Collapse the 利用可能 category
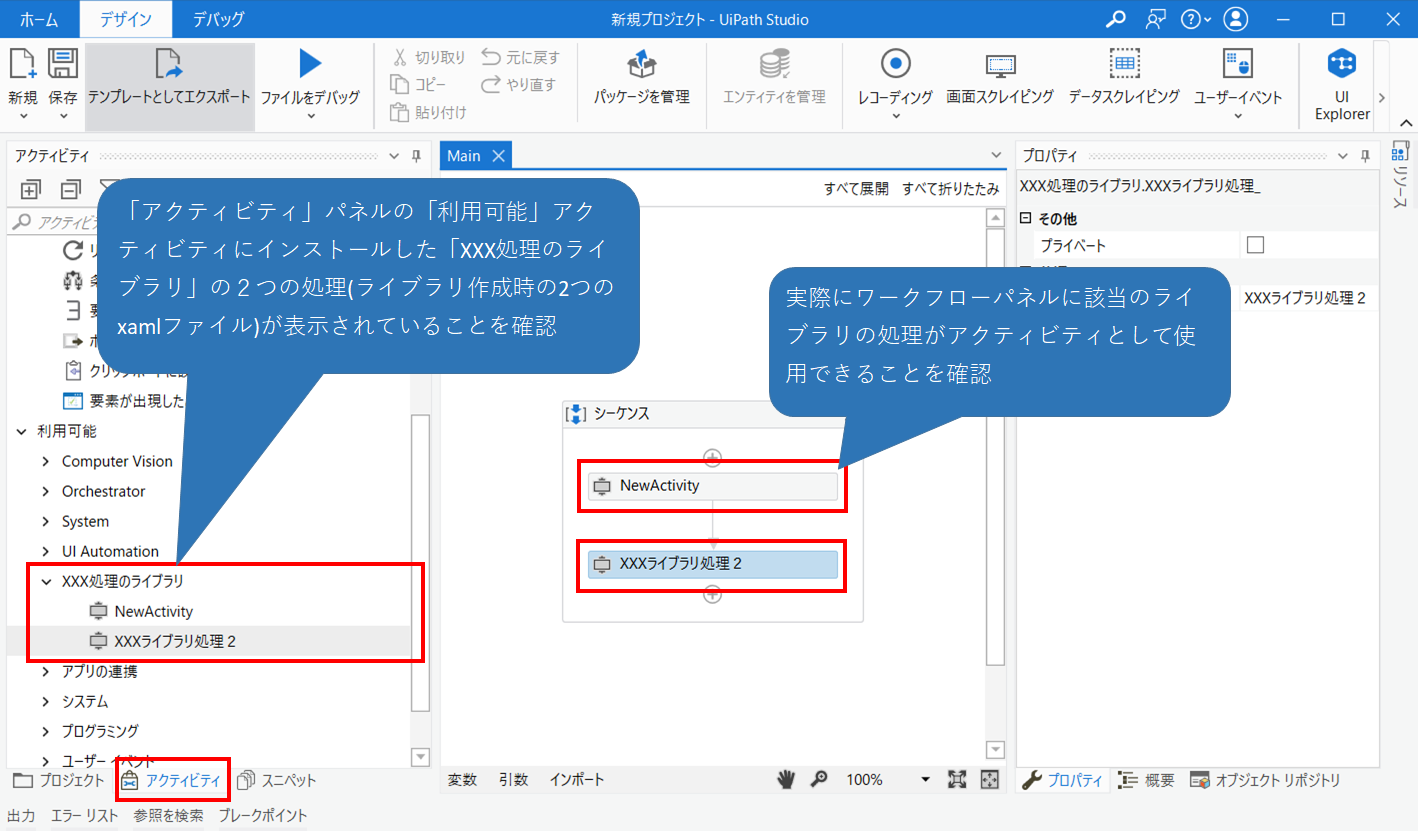The image size is (1418, 831). pyautogui.click(x=22, y=431)
